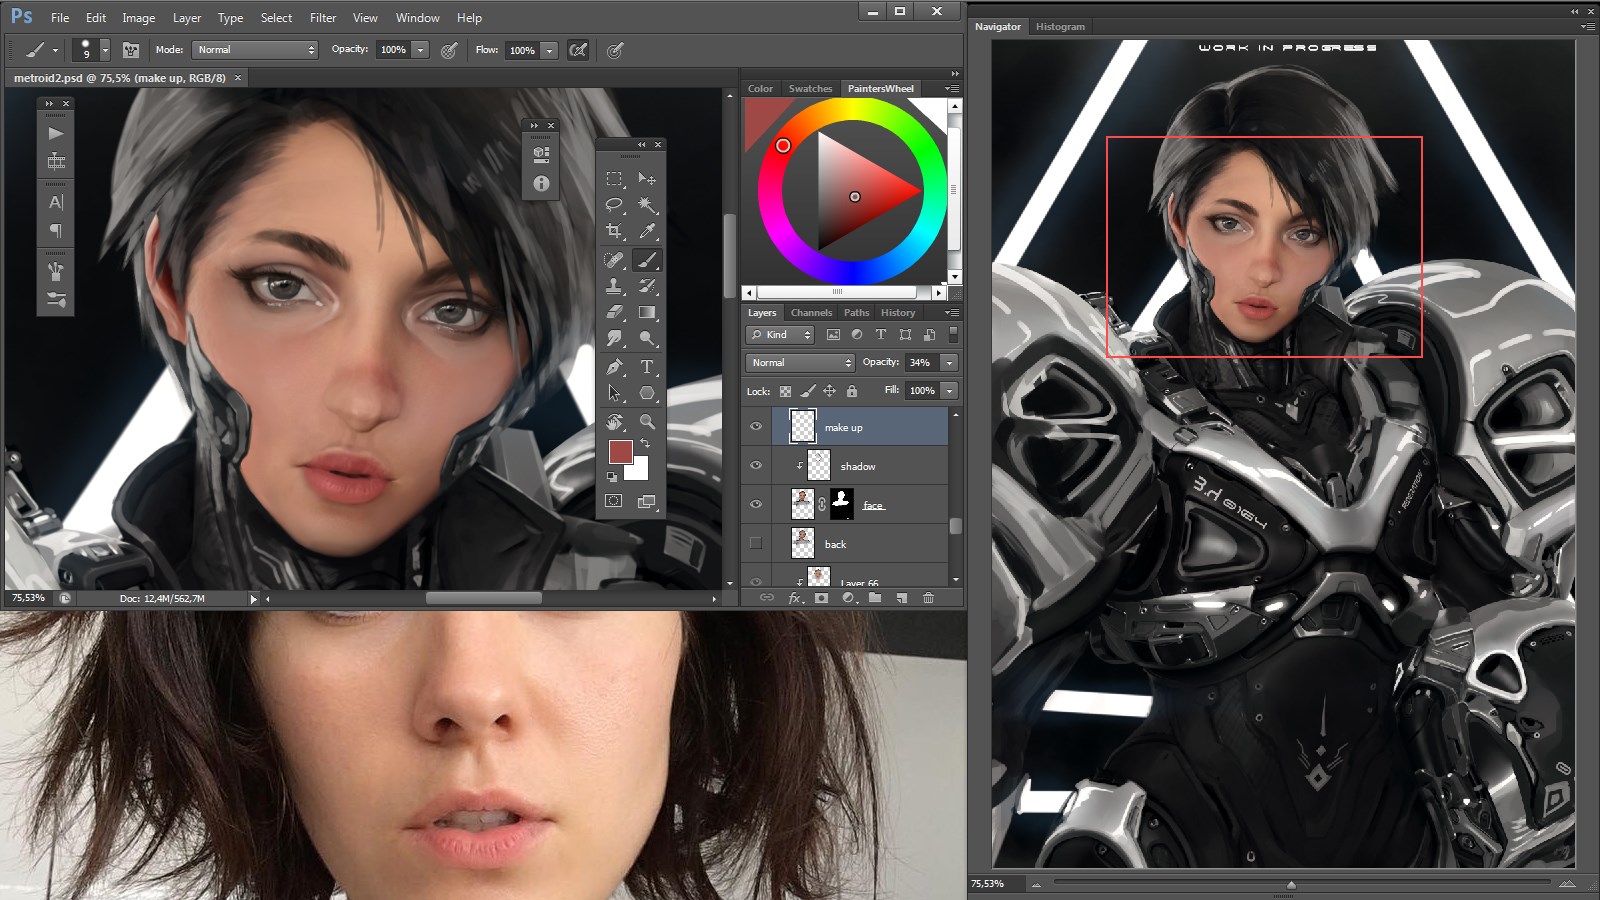Switch to the History tab
The width and height of the screenshot is (1600, 900).
tap(898, 313)
